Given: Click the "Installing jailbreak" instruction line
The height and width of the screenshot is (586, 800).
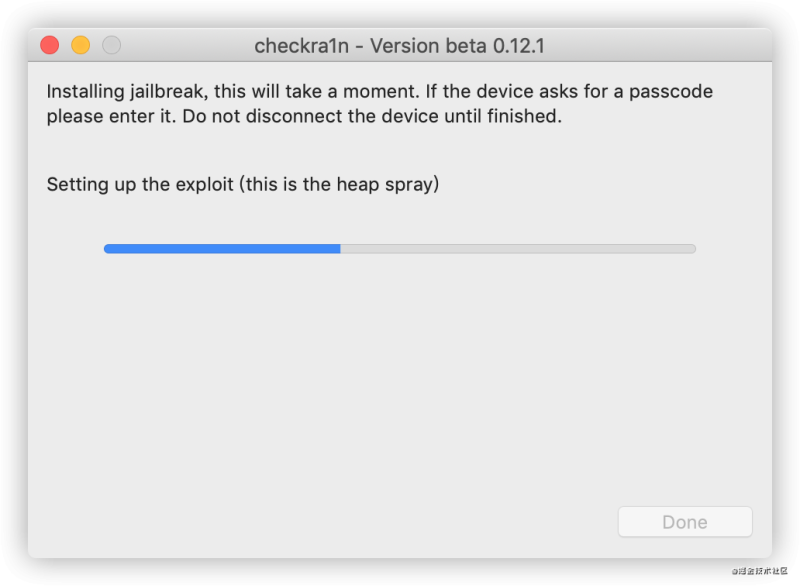Looking at the screenshot, I should [x=380, y=91].
